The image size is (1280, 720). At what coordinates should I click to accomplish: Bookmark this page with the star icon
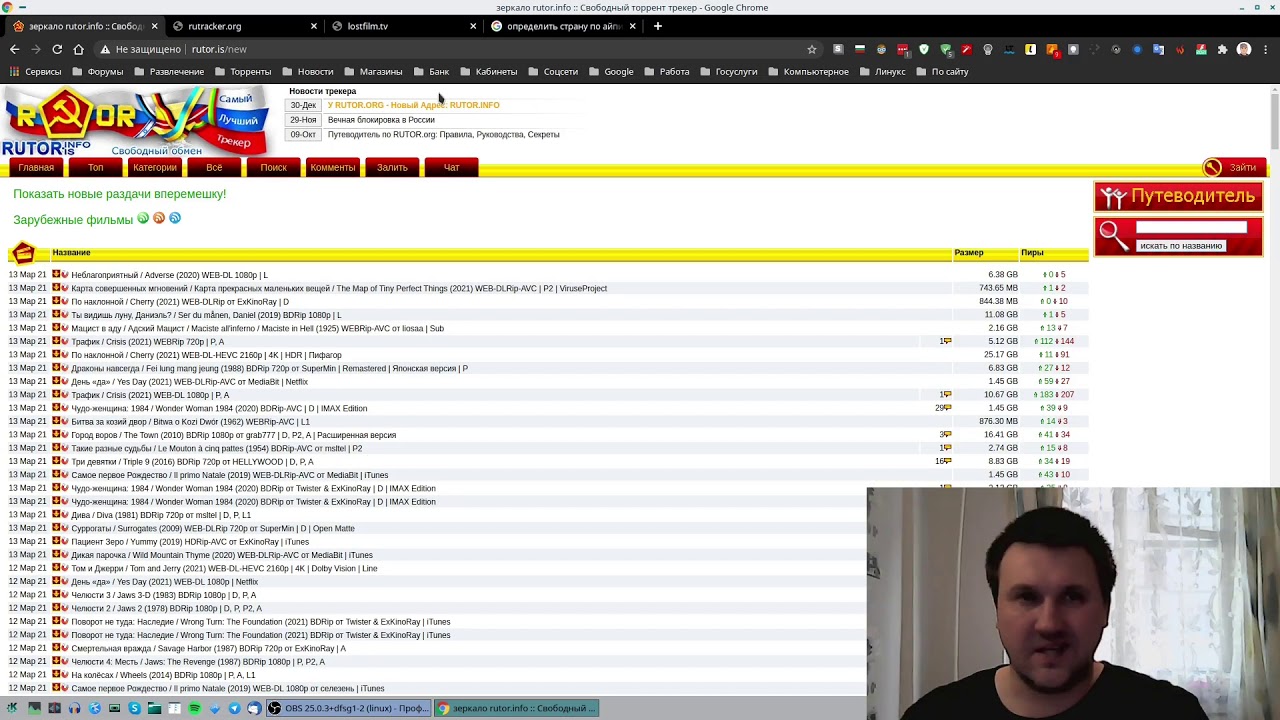812,49
